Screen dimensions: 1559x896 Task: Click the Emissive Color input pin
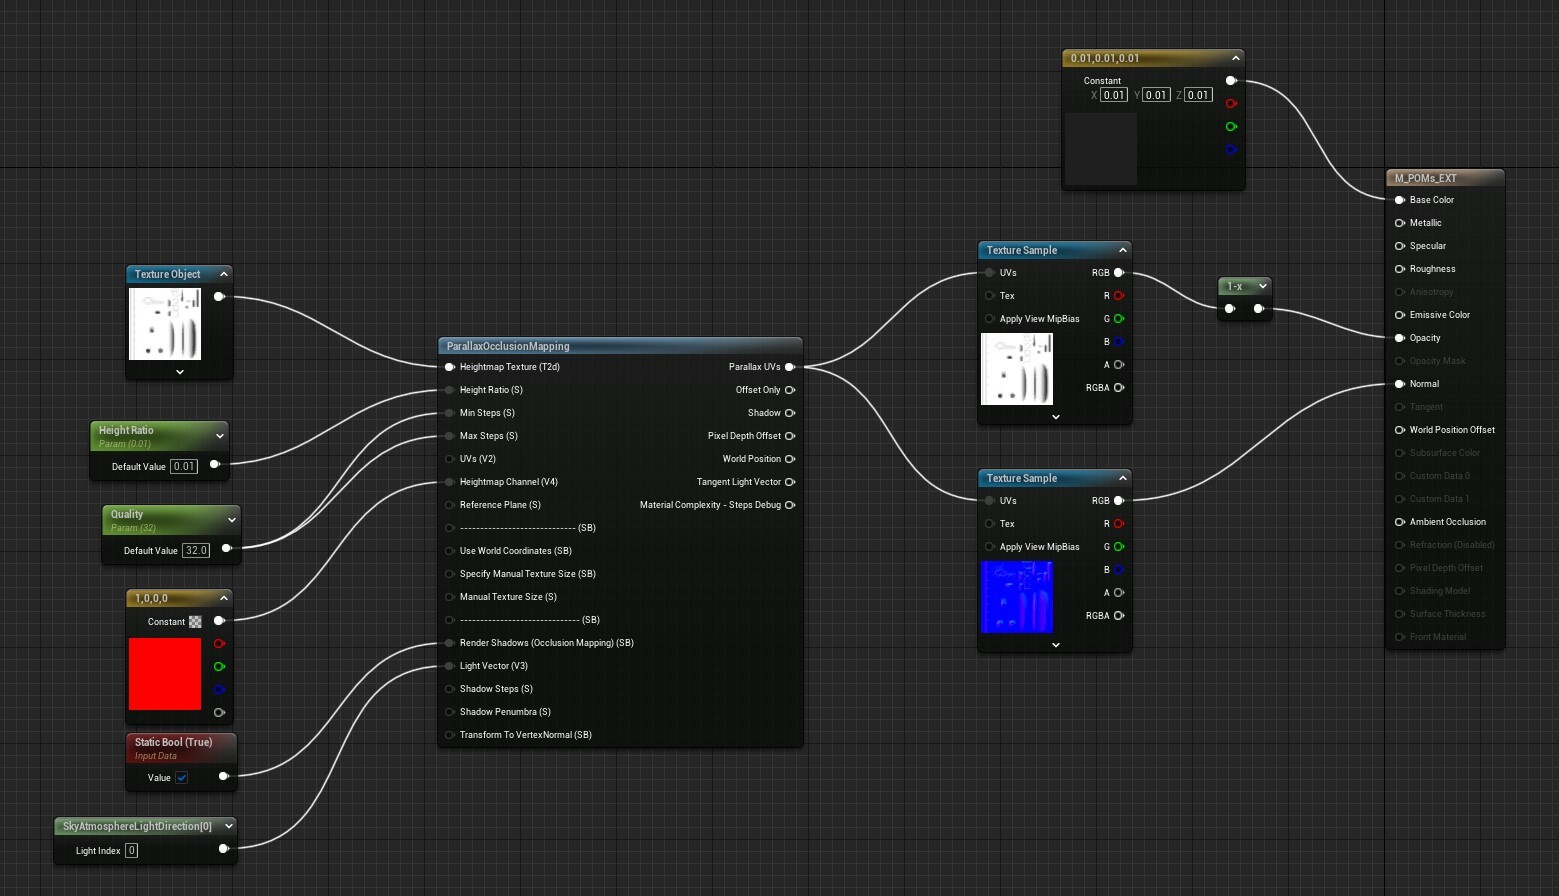tap(1400, 315)
